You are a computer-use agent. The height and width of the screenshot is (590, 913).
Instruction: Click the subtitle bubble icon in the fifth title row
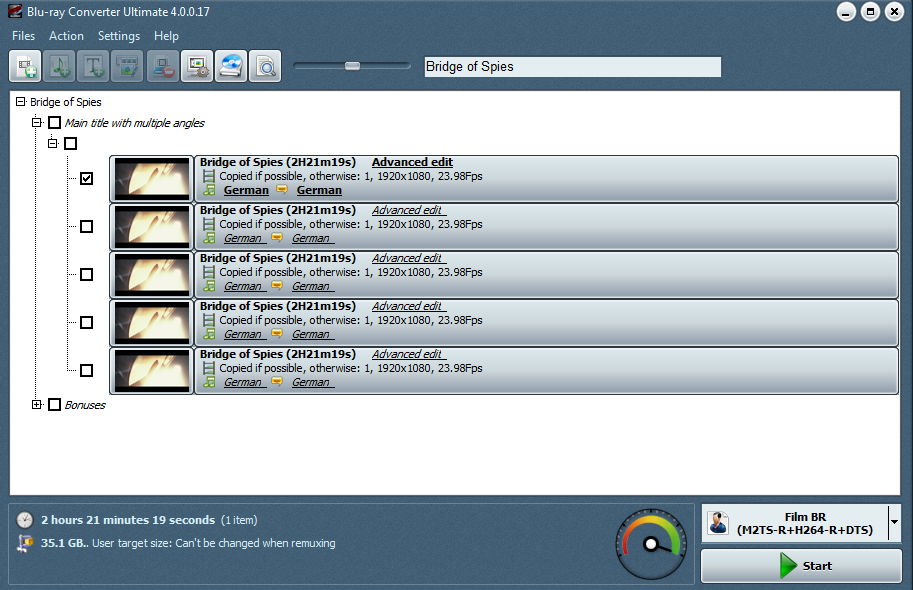(x=277, y=381)
